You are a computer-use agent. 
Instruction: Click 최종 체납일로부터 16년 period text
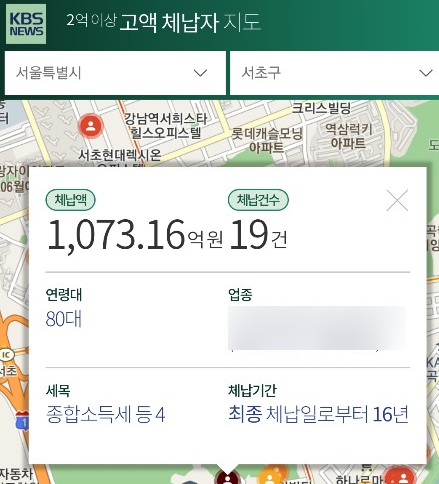(318, 414)
